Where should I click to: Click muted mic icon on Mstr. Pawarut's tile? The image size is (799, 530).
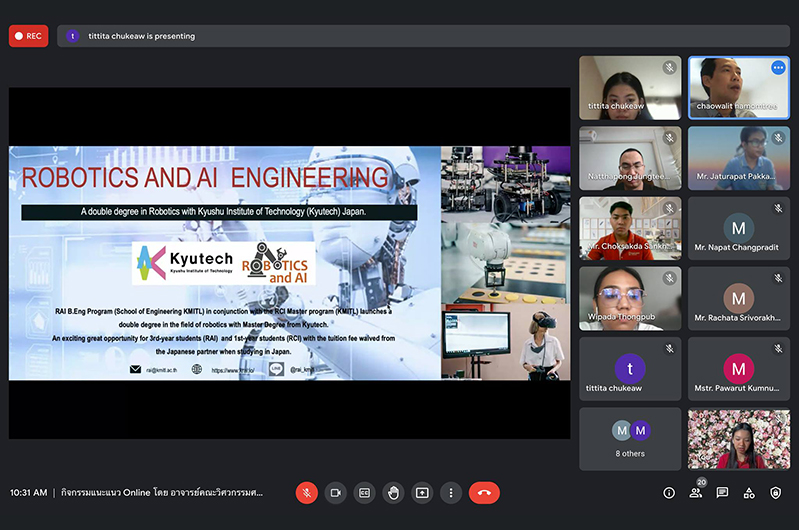tap(778, 349)
